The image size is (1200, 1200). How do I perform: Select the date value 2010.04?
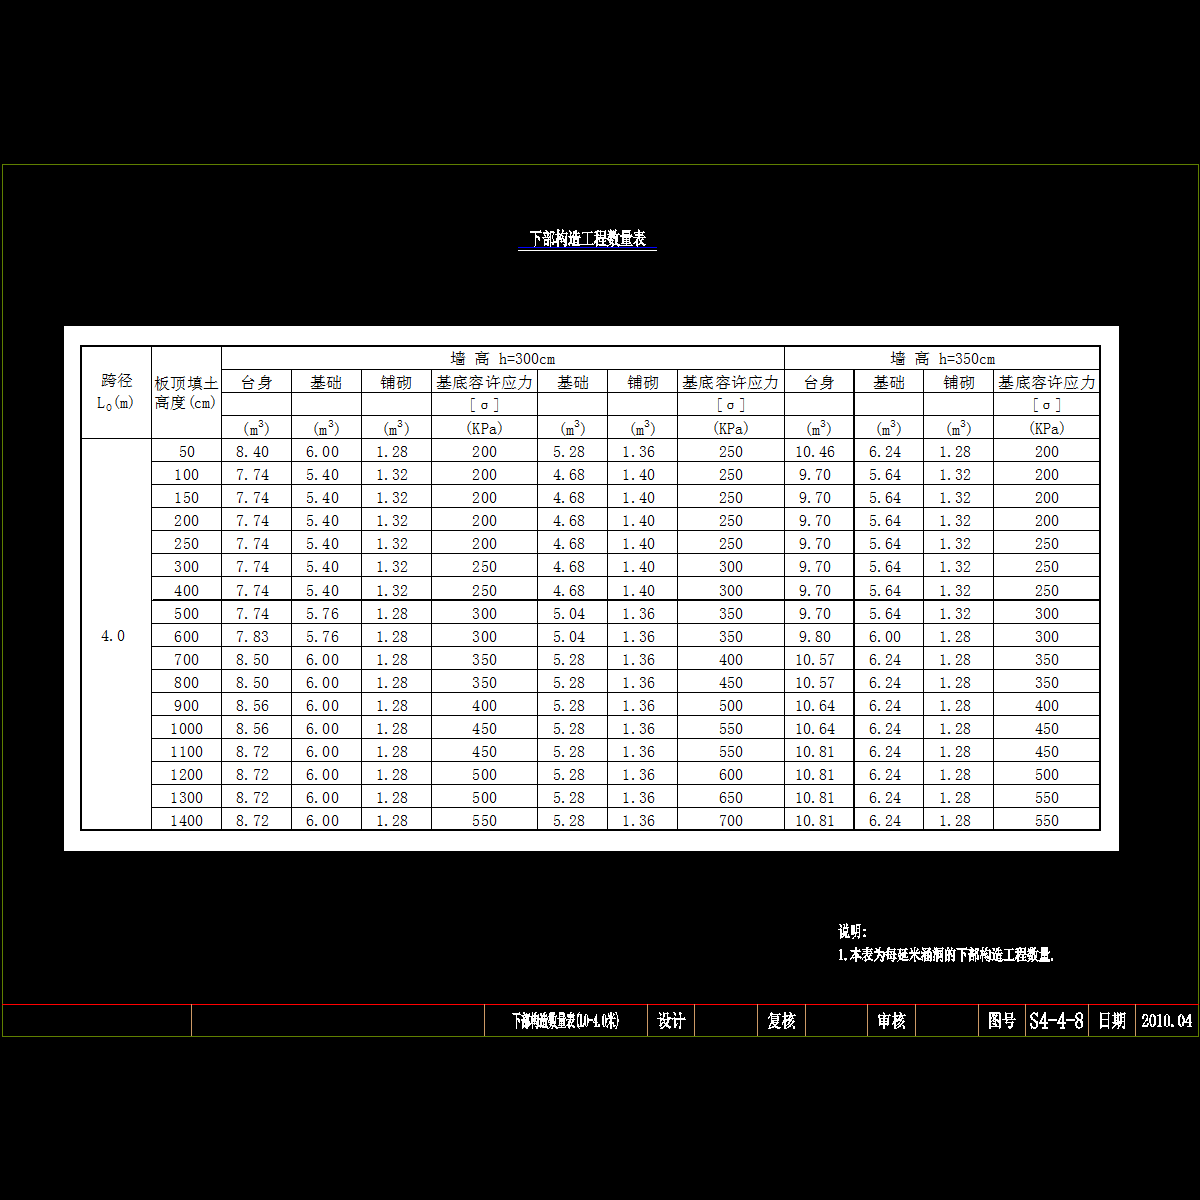tap(1166, 1021)
